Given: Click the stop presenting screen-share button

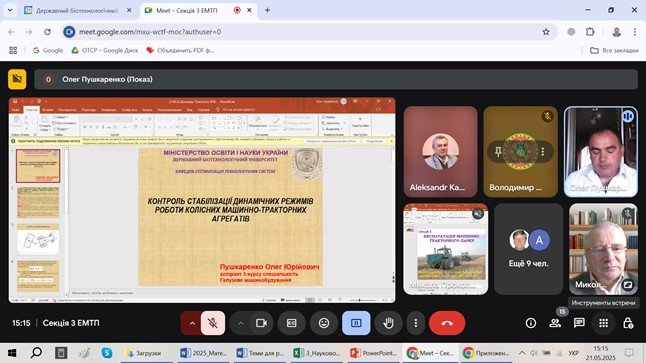Looking at the screenshot, I should pyautogui.click(x=356, y=323).
